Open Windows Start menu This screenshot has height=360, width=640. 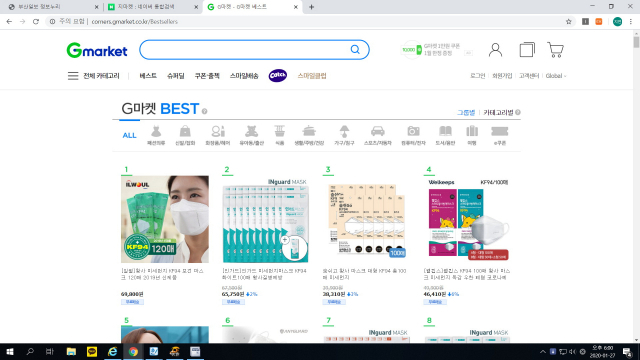9,351
